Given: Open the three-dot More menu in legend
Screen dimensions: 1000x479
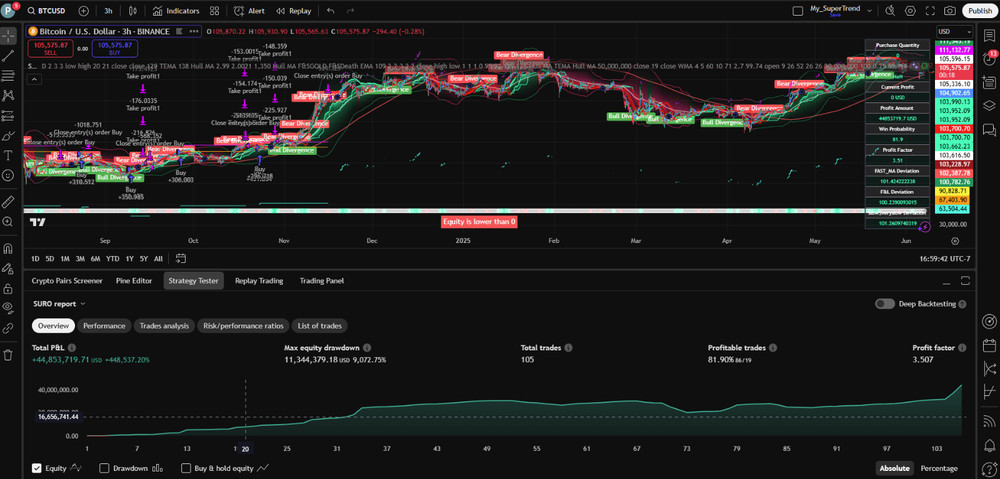Looking at the screenshot, I should point(194,31).
